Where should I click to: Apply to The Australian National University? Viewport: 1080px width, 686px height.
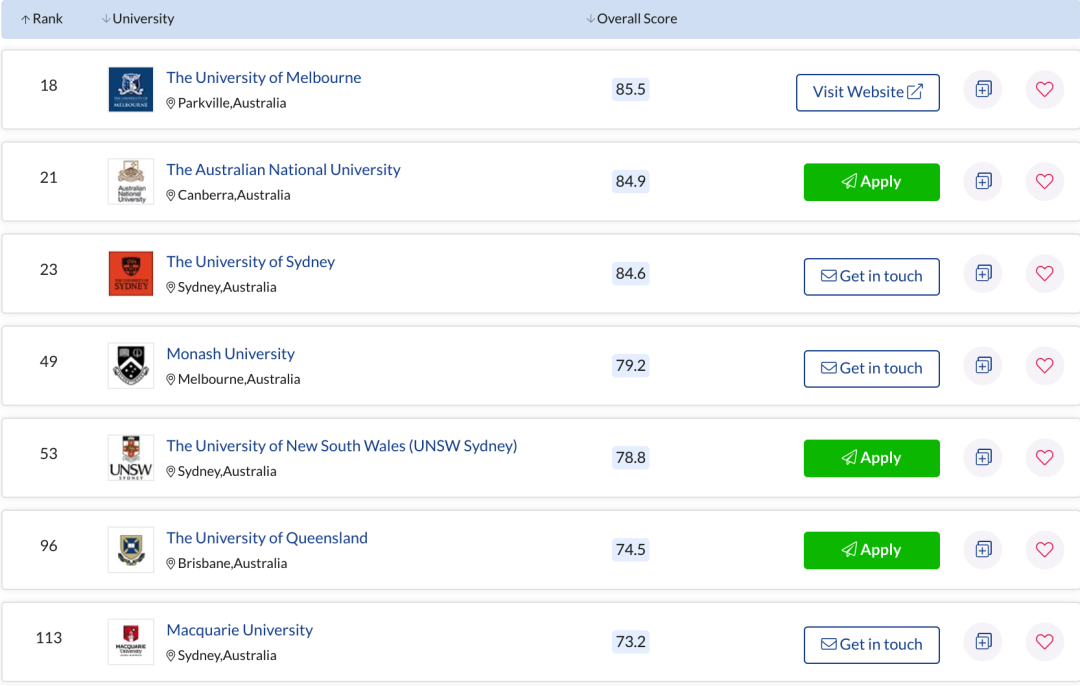871,182
